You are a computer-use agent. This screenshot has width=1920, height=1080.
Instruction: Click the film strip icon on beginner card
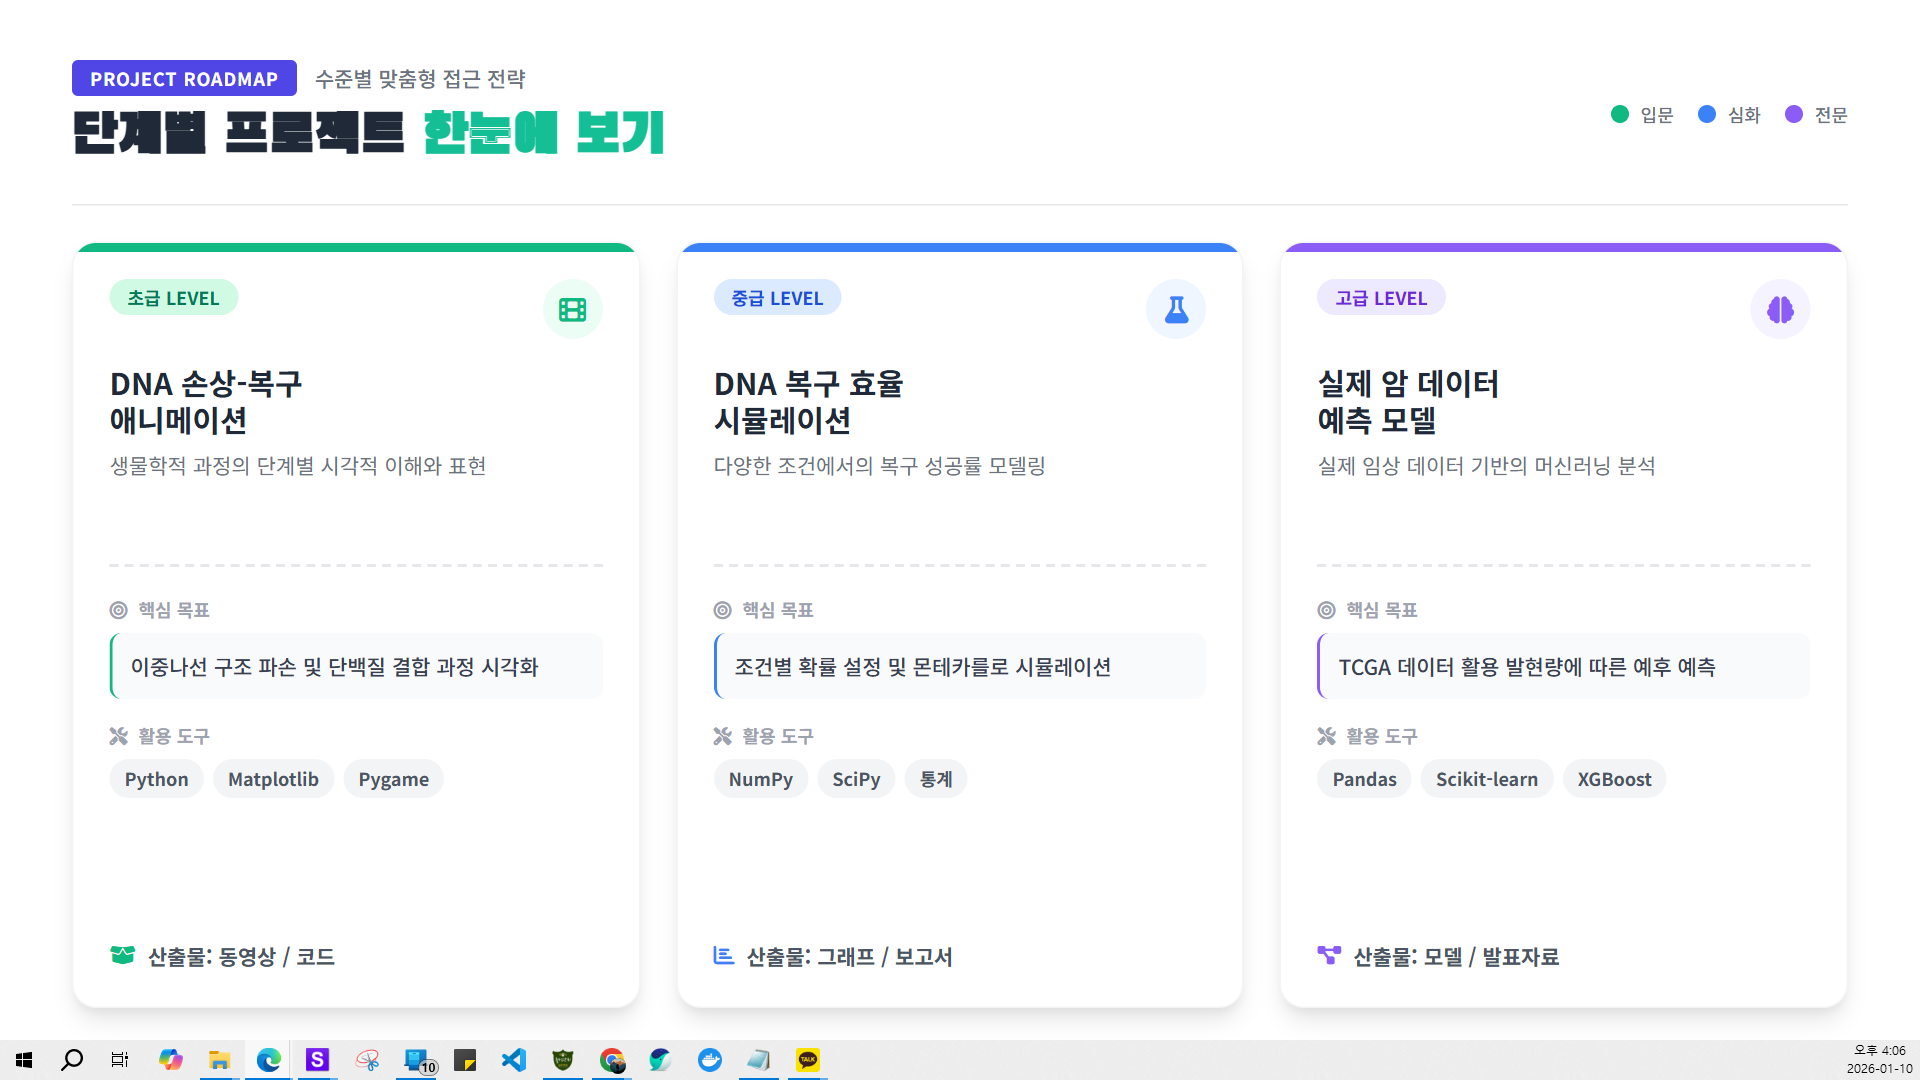click(572, 310)
